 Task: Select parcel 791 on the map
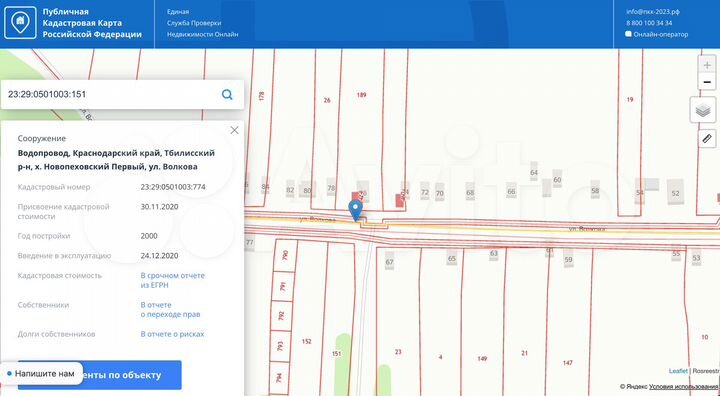coord(283,286)
